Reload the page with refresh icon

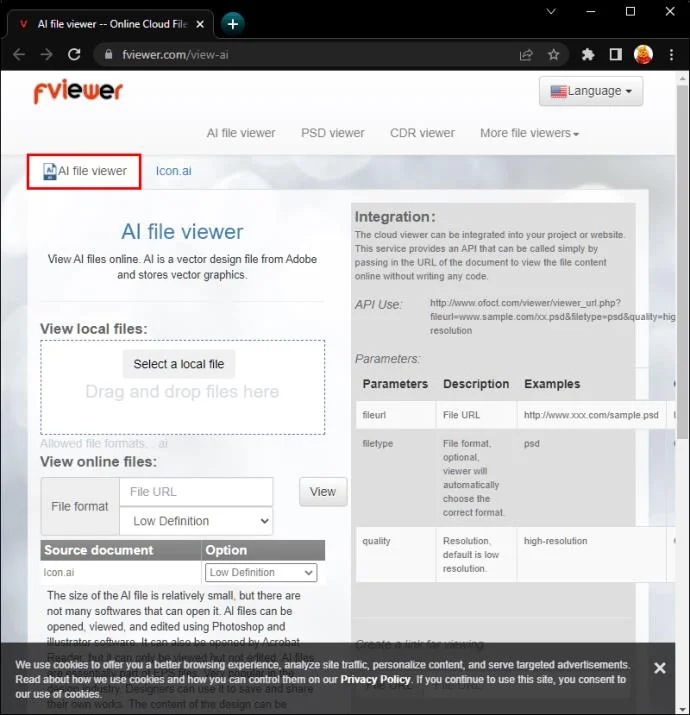tap(74, 55)
